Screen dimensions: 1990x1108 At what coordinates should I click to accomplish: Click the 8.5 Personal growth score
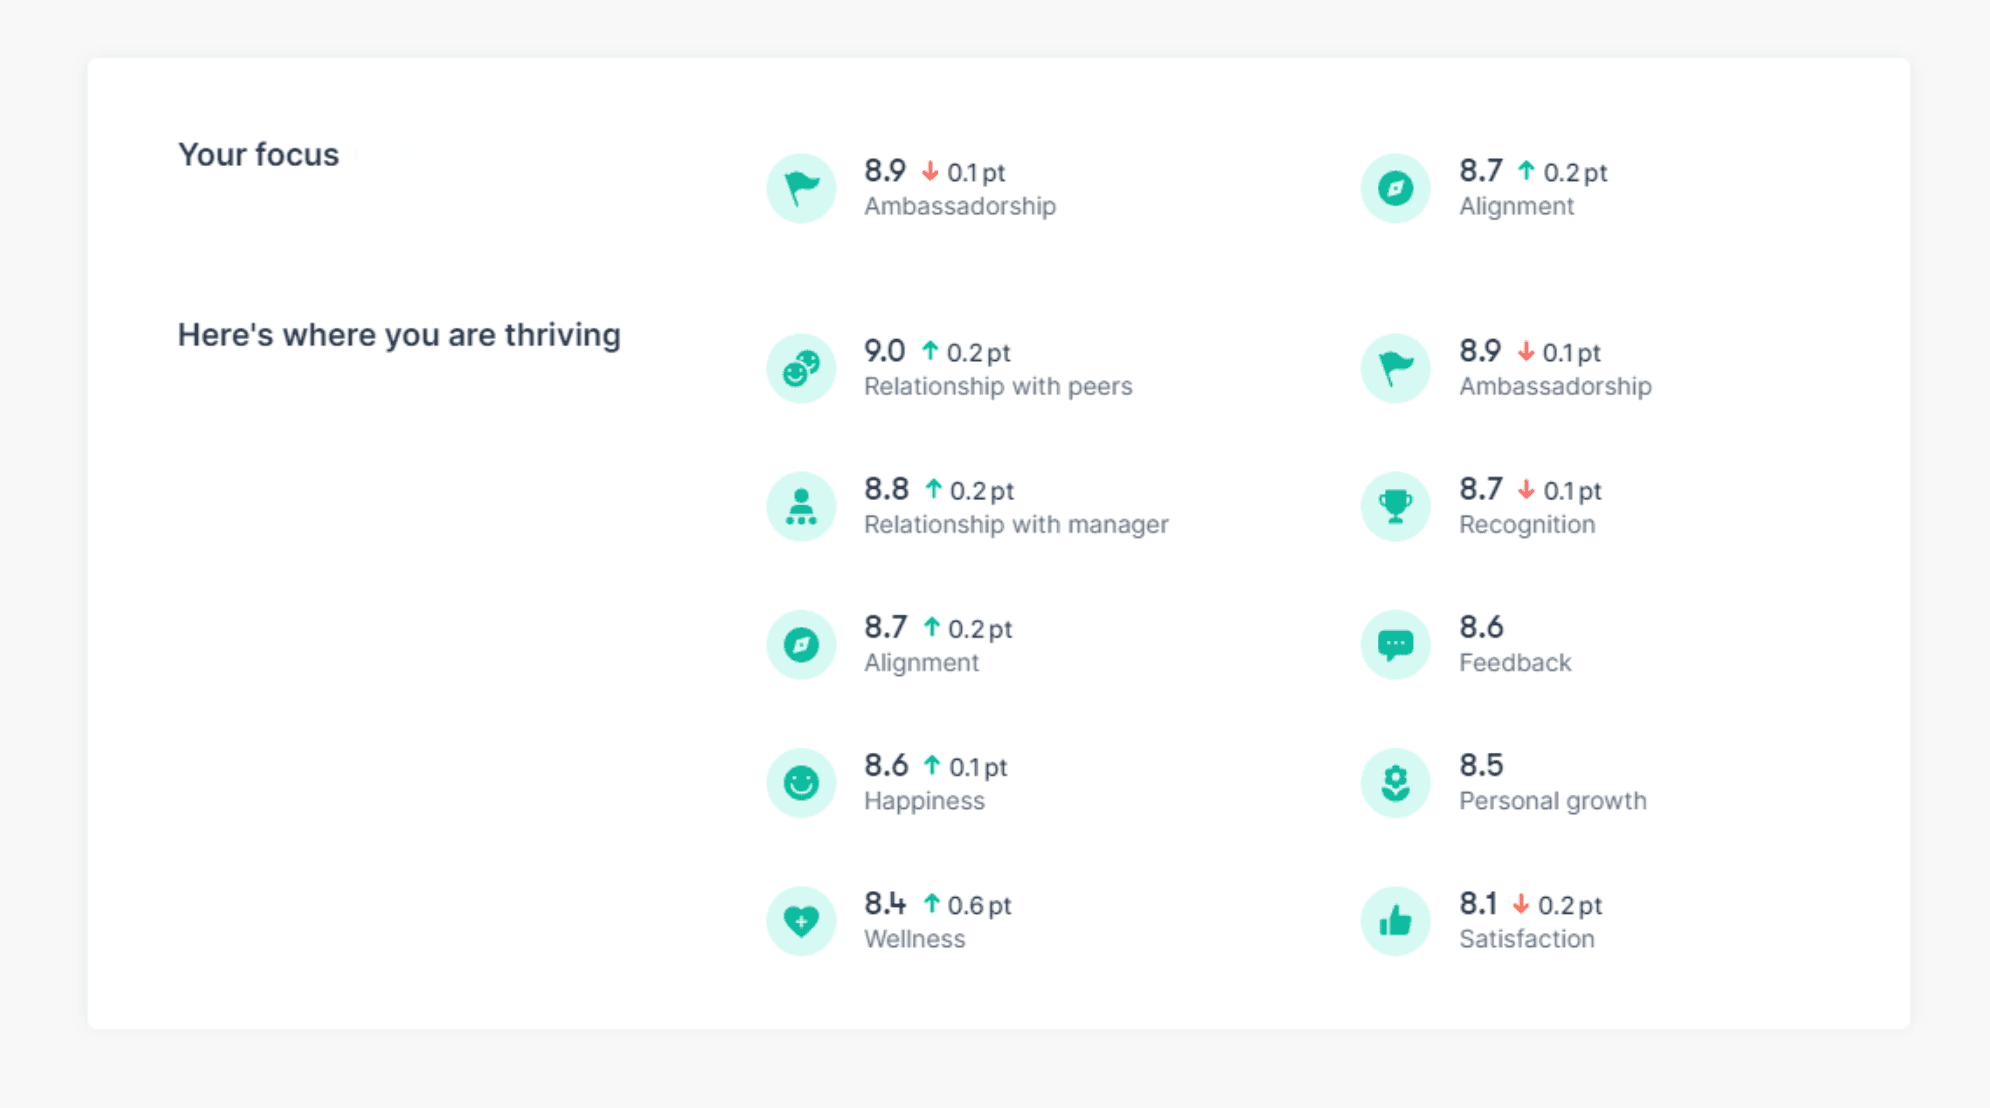click(1481, 765)
